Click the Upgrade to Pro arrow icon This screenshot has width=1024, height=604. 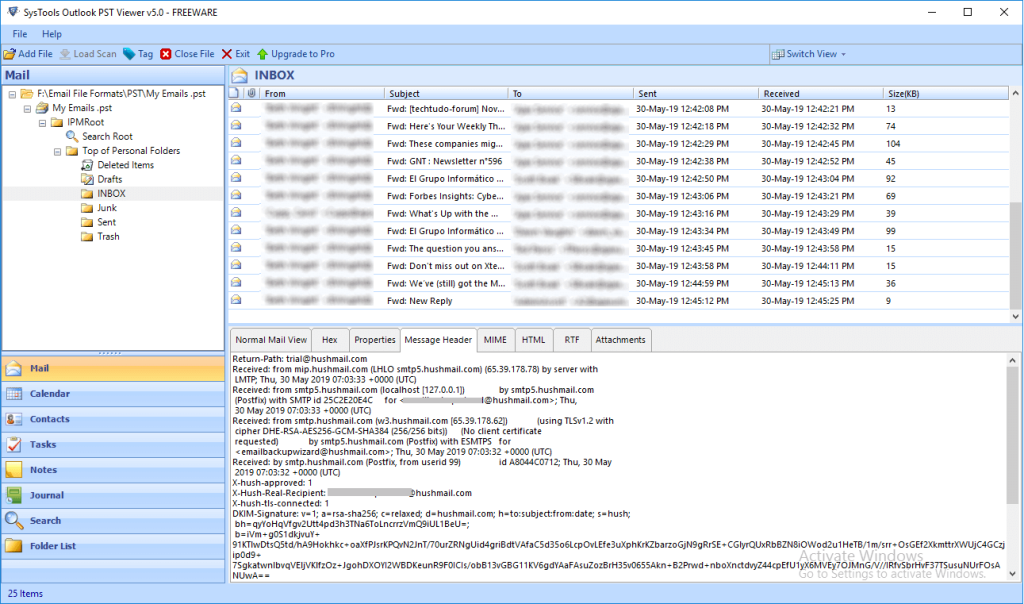pyautogui.click(x=263, y=54)
